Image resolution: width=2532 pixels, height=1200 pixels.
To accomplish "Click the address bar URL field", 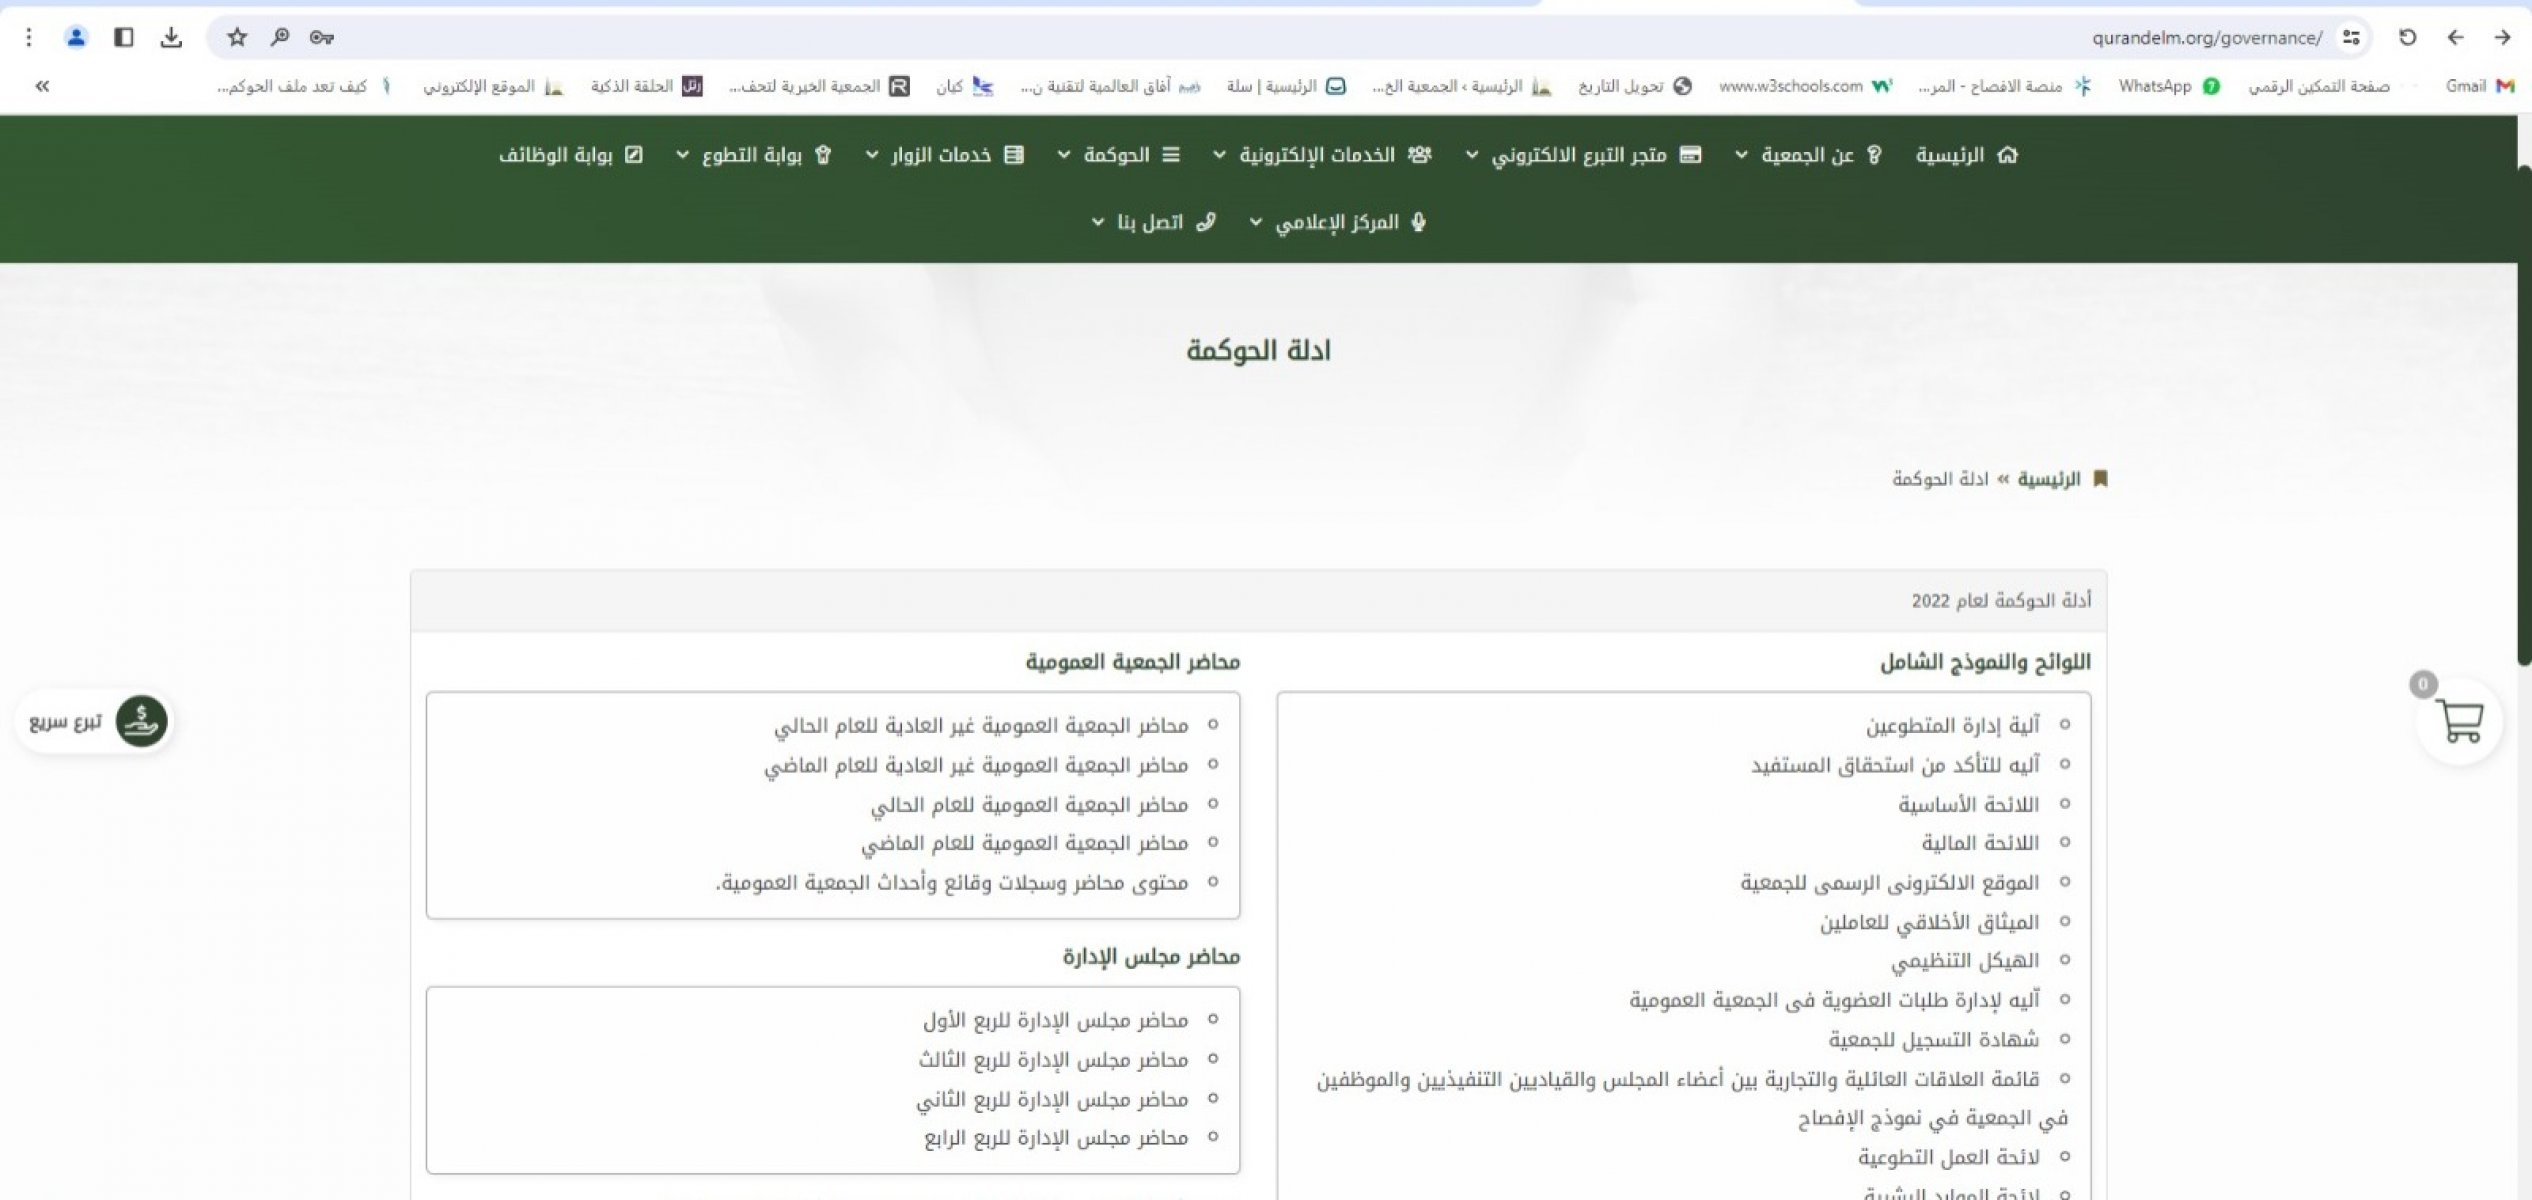I will tap(1290, 37).
